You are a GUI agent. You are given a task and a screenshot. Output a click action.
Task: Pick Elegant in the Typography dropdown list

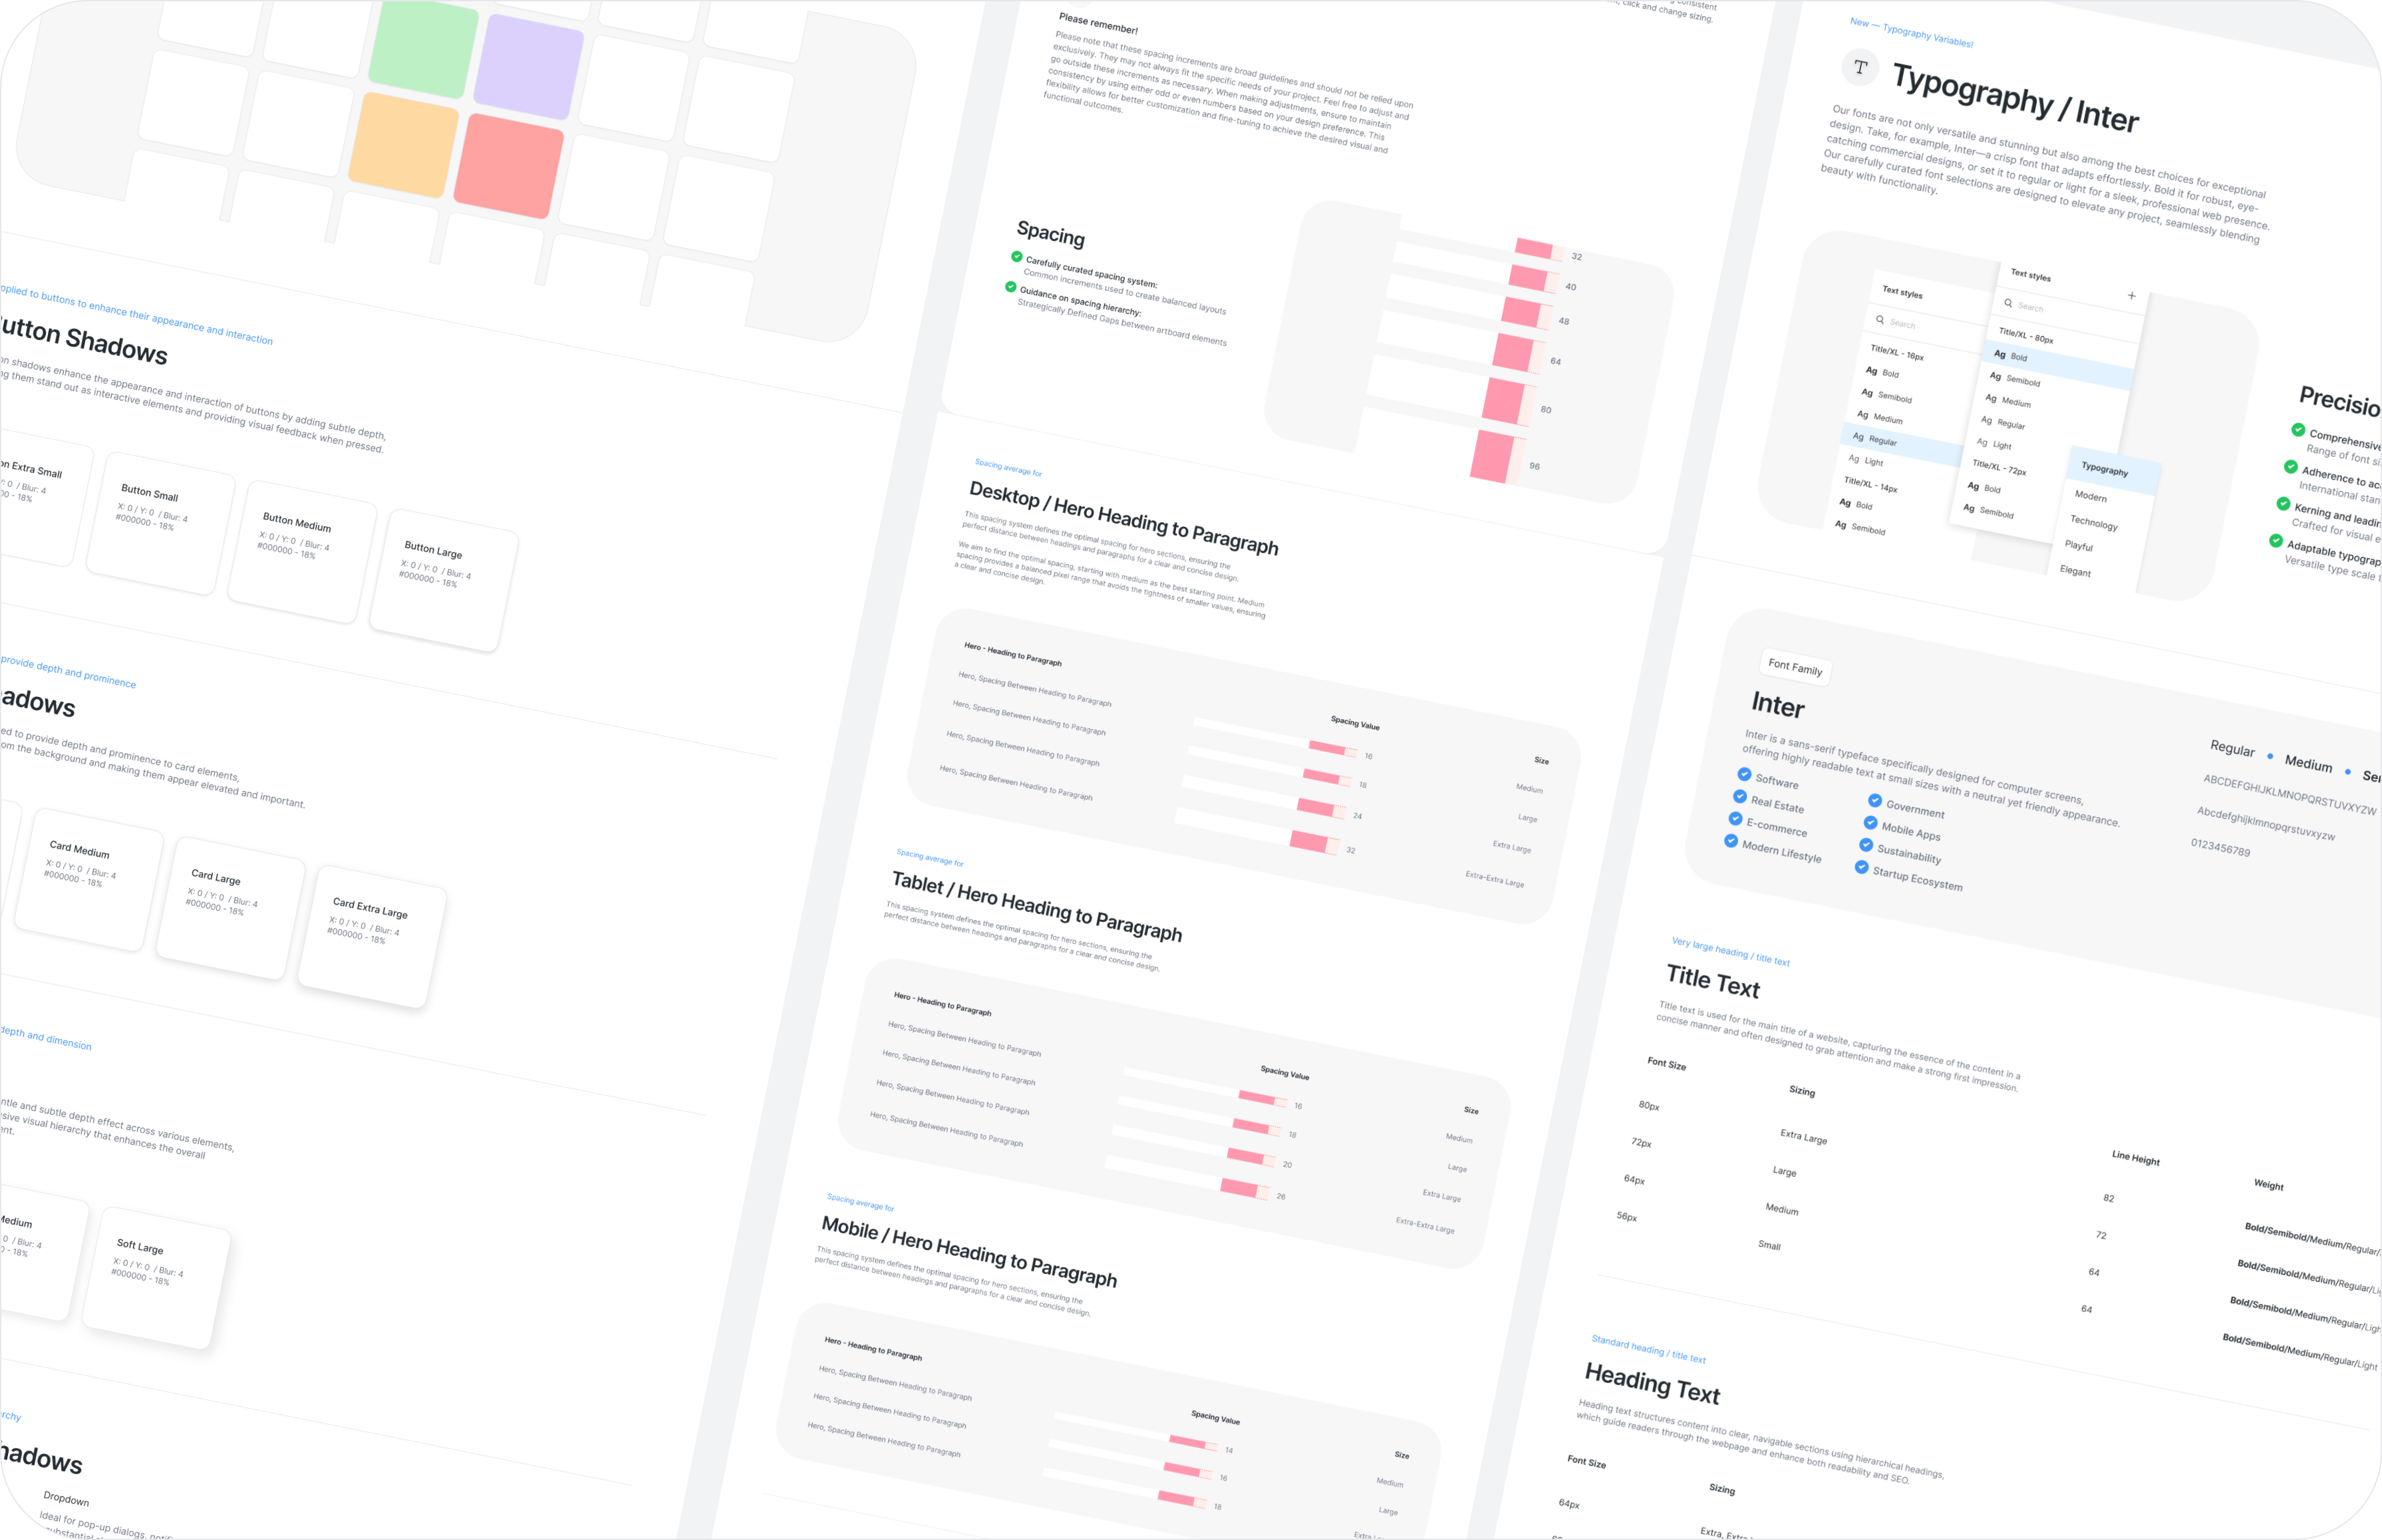pyautogui.click(x=2075, y=571)
